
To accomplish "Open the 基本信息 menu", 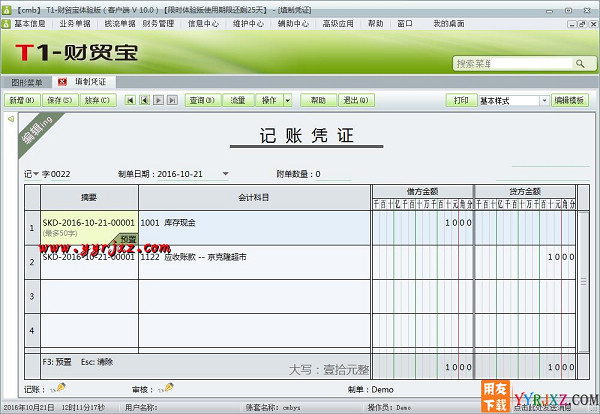I will (30, 24).
